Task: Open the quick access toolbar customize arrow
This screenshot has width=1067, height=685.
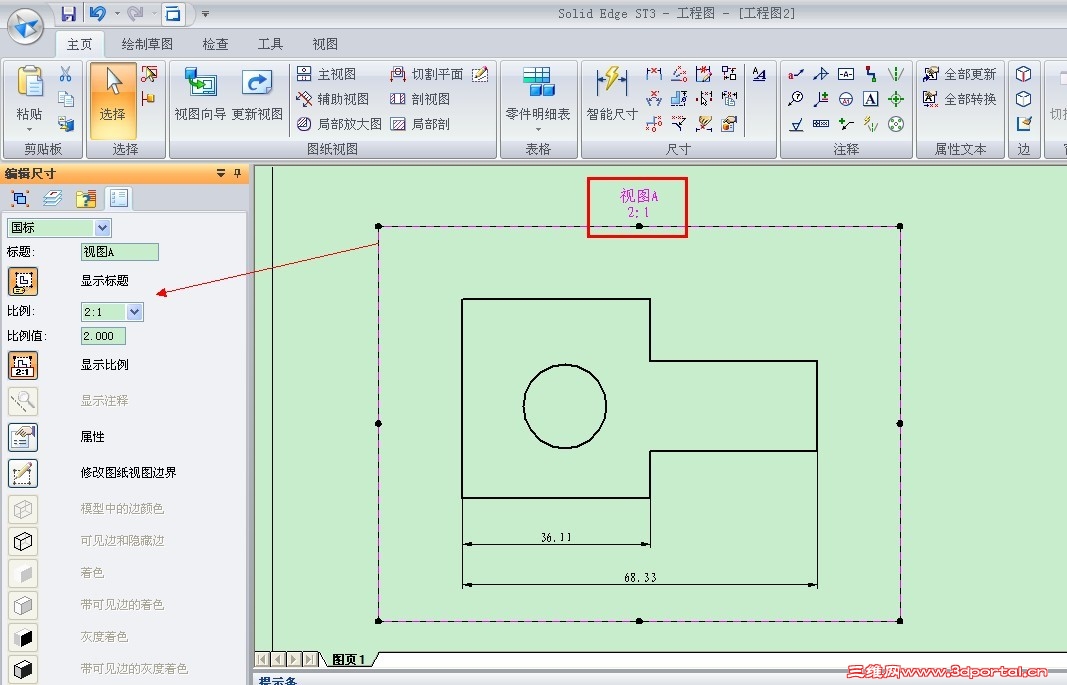Action: (x=206, y=14)
